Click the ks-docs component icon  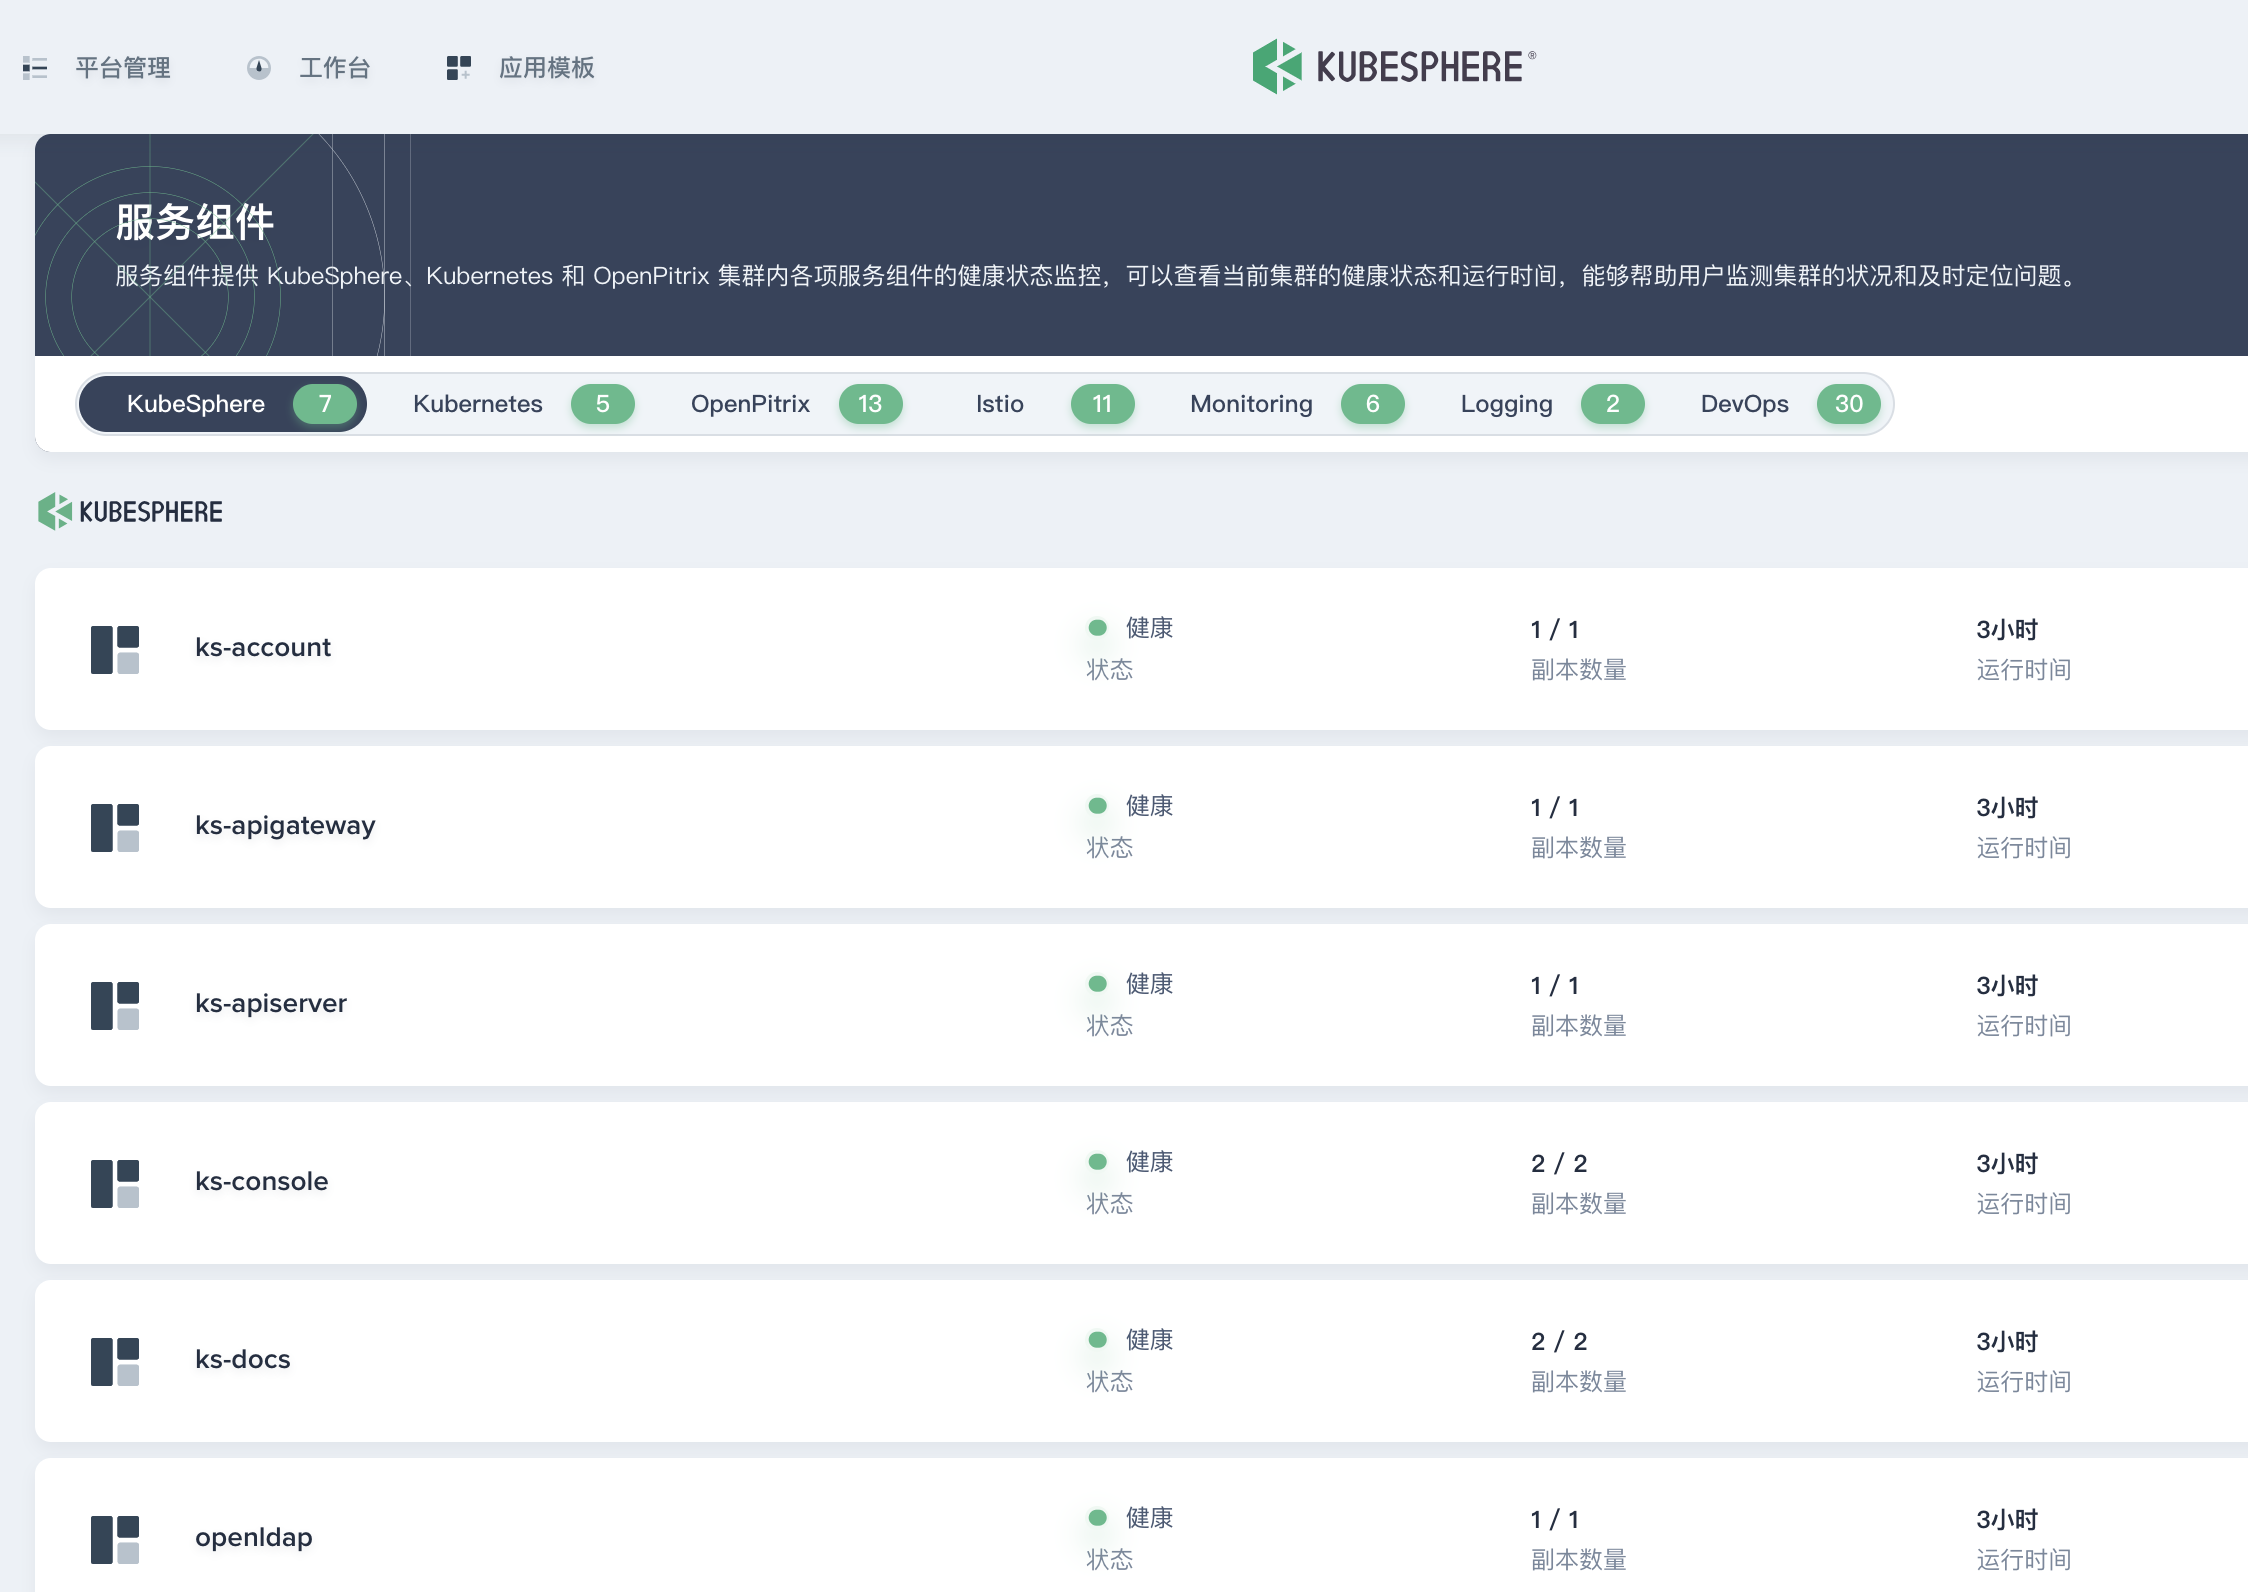tap(115, 1361)
